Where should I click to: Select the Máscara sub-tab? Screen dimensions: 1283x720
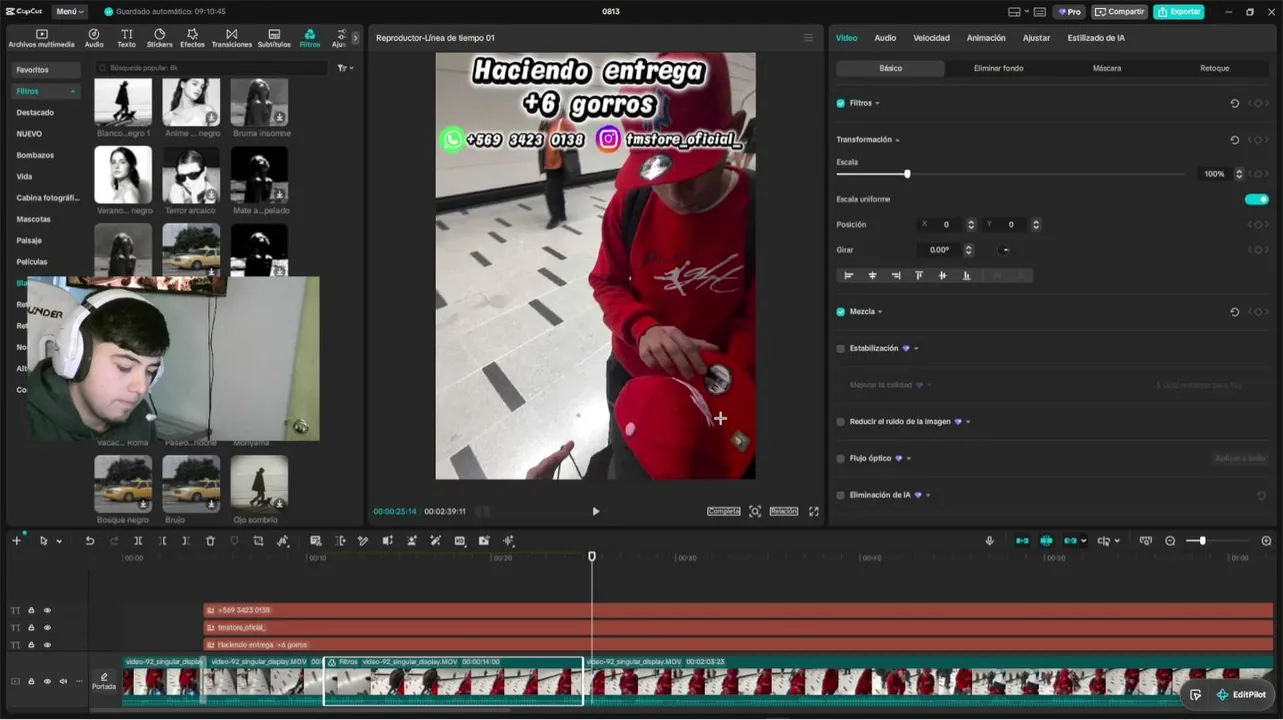[x=1107, y=68]
